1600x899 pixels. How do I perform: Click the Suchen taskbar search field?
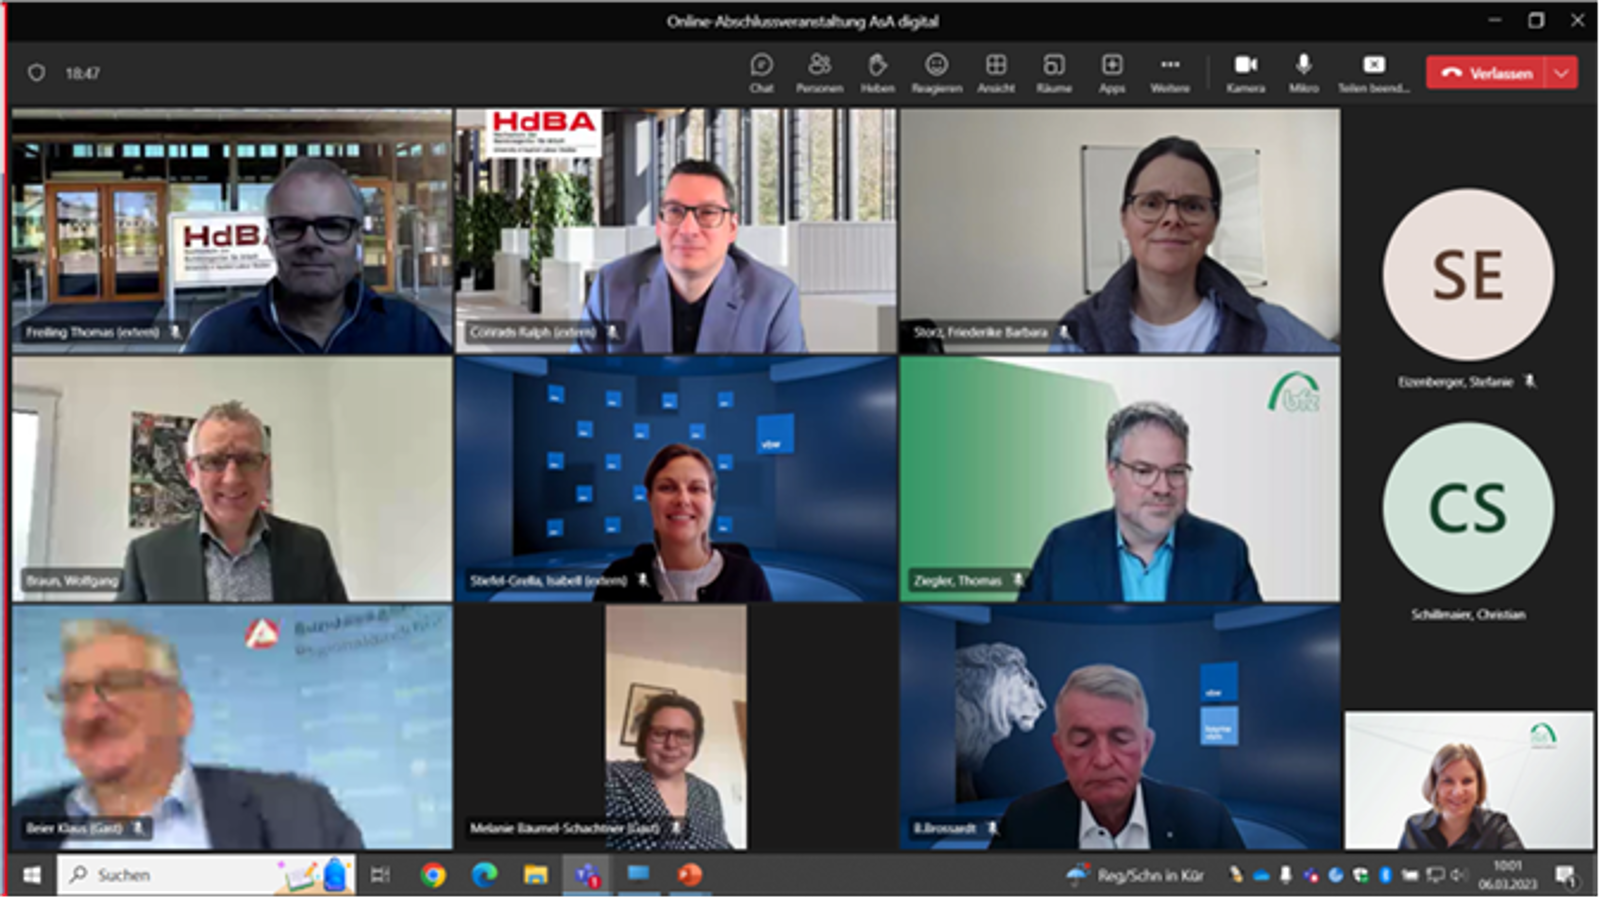click(206, 875)
